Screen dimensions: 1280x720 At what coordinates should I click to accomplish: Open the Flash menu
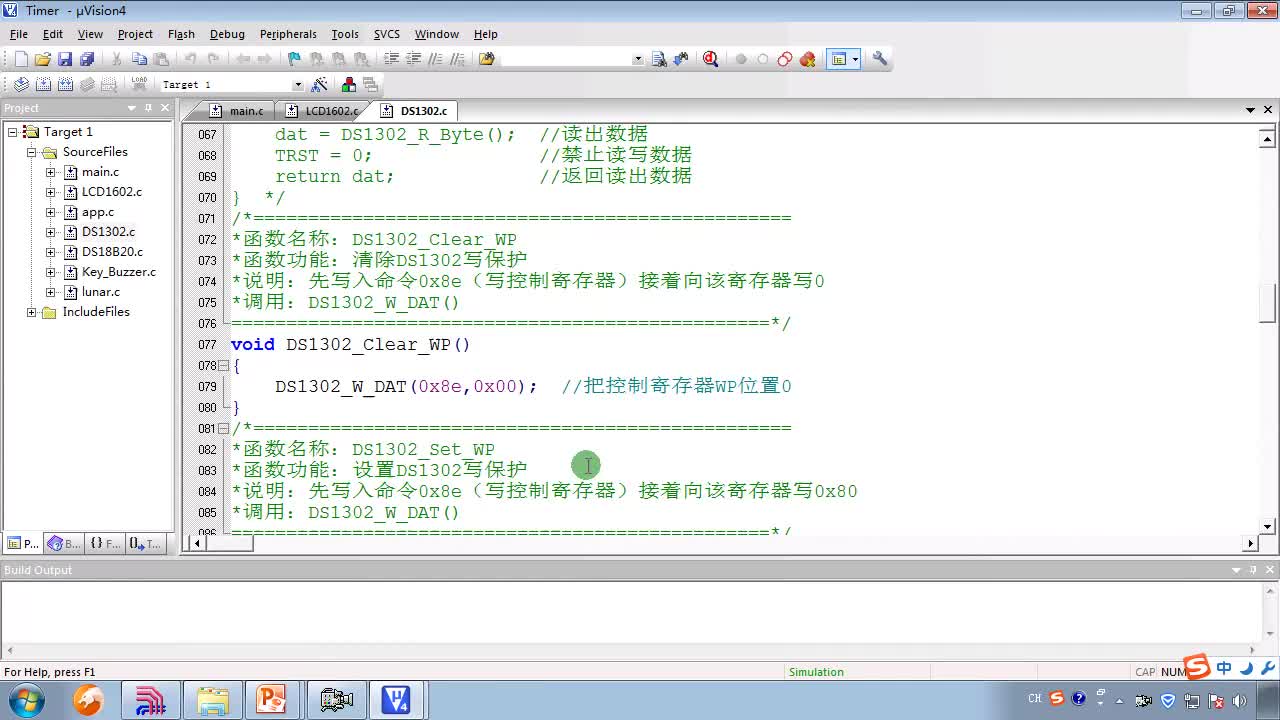181,34
